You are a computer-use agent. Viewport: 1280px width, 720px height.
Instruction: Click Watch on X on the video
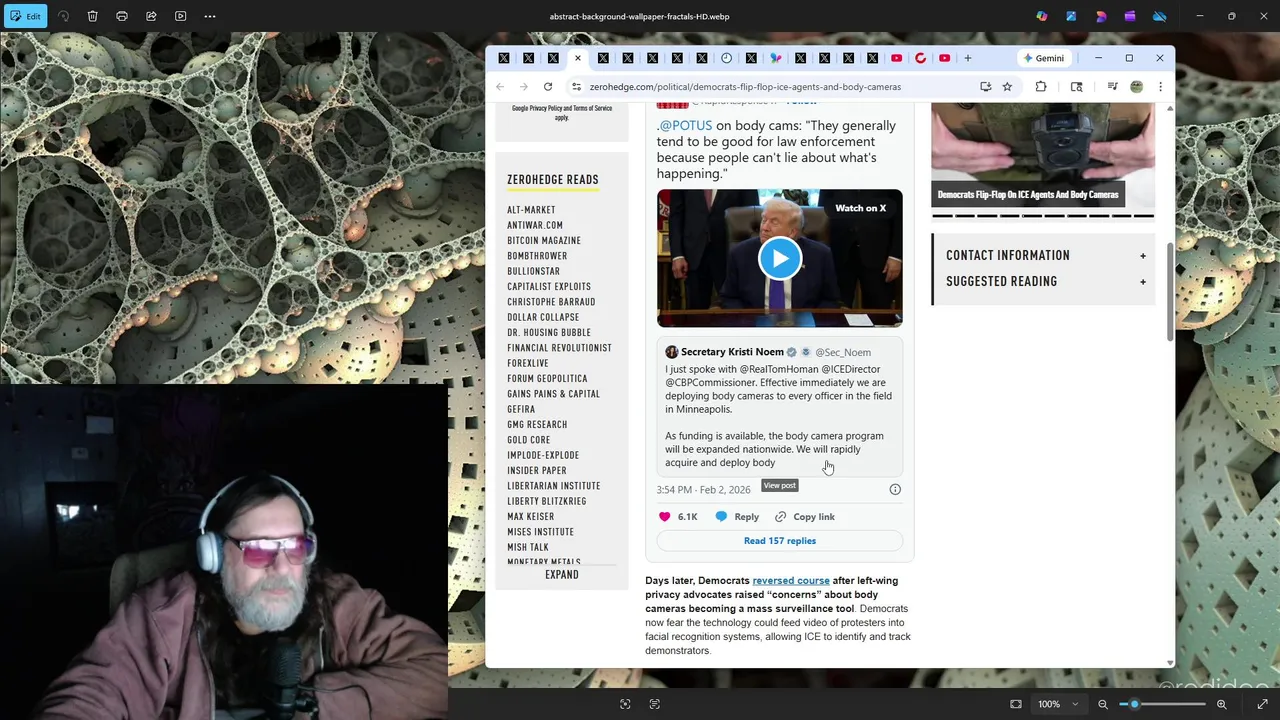point(861,208)
